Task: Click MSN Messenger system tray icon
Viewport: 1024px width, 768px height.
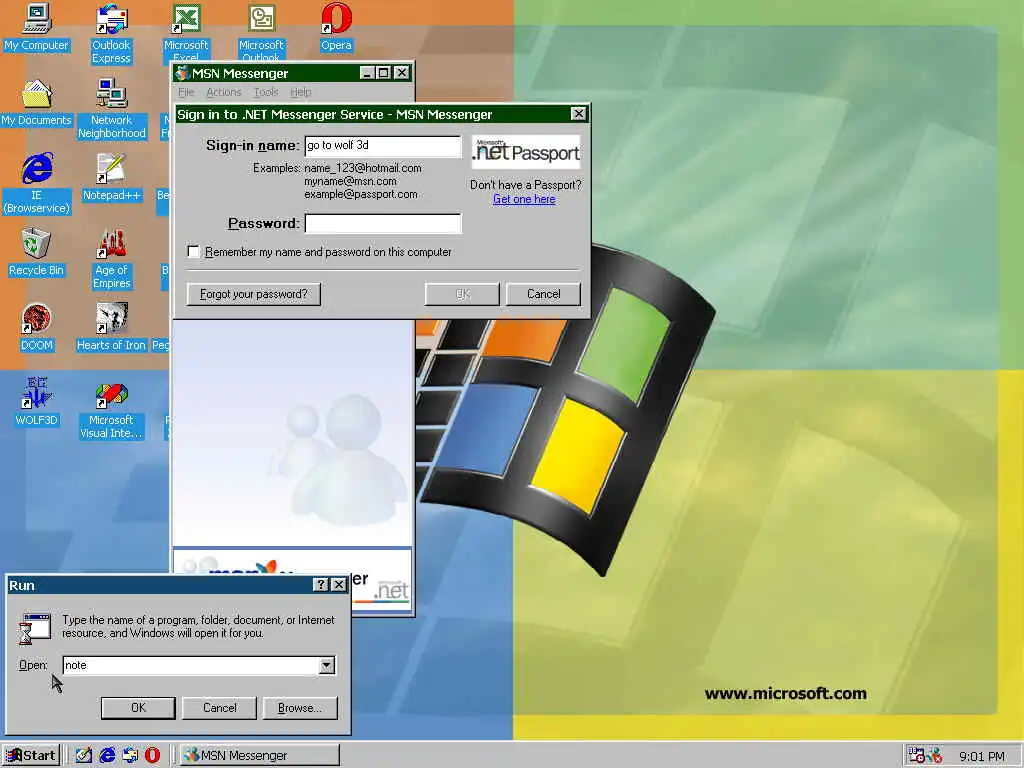Action: pyautogui.click(x=934, y=755)
